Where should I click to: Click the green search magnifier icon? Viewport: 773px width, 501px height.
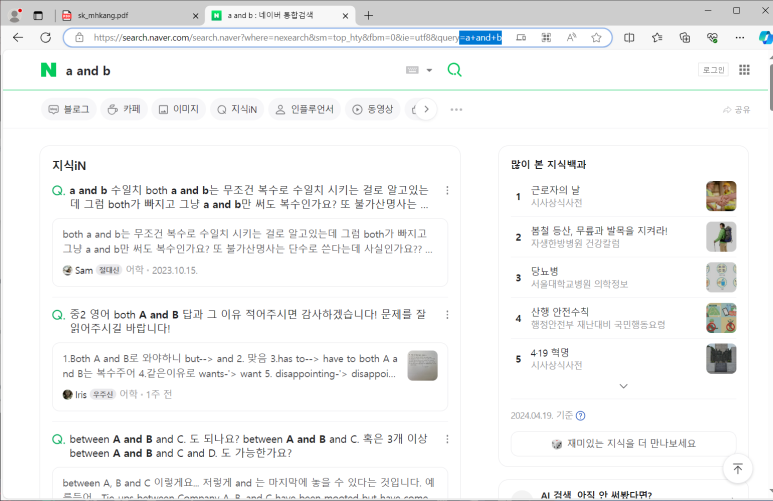[455, 70]
